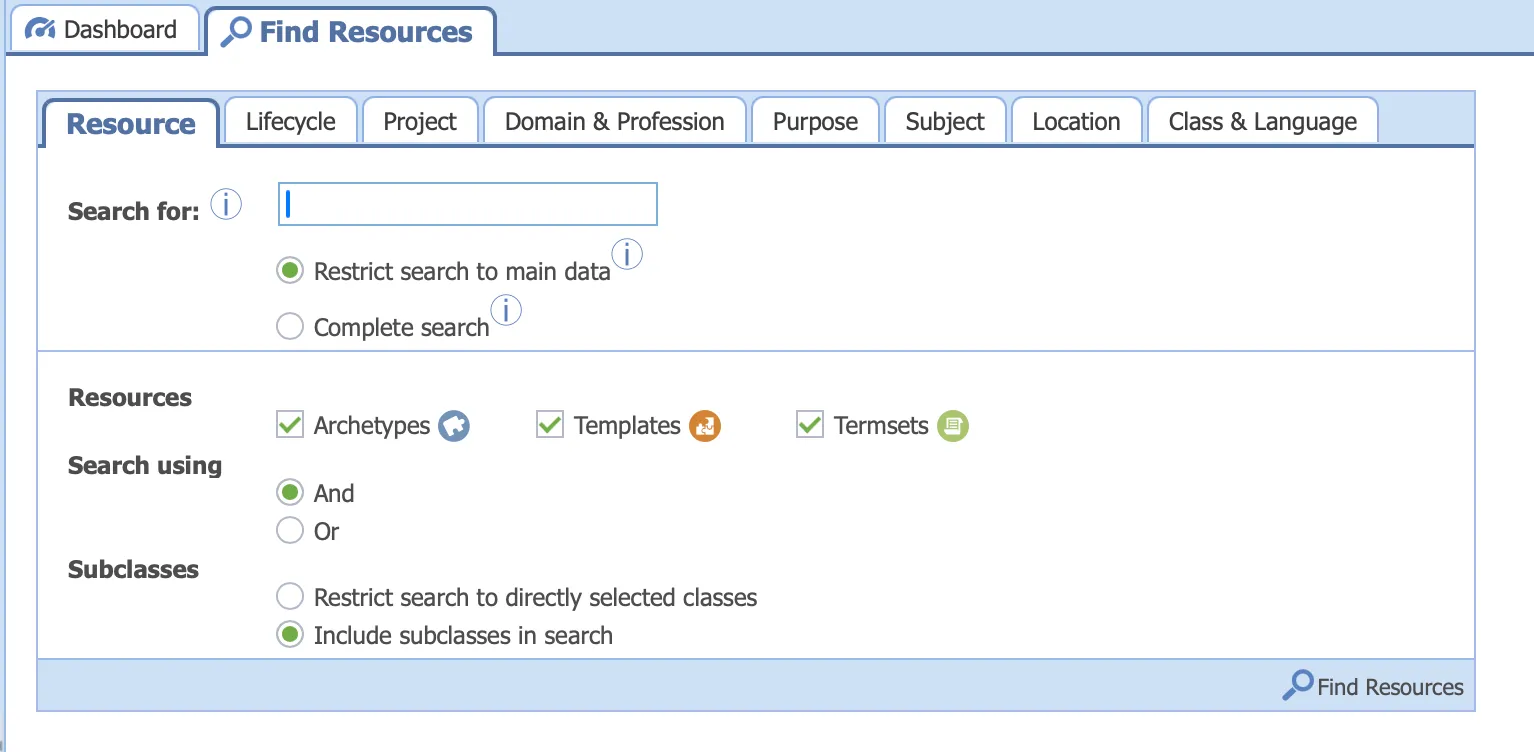Switch to the Lifecycle tab
The image size is (1534, 752).
(x=290, y=121)
